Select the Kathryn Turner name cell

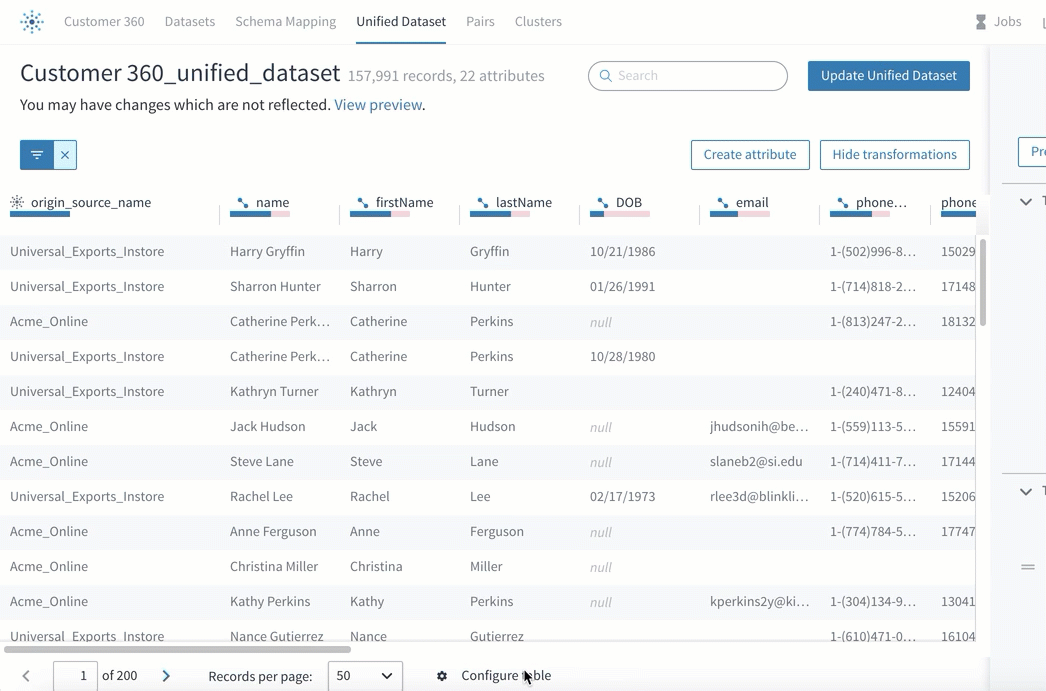click(274, 392)
